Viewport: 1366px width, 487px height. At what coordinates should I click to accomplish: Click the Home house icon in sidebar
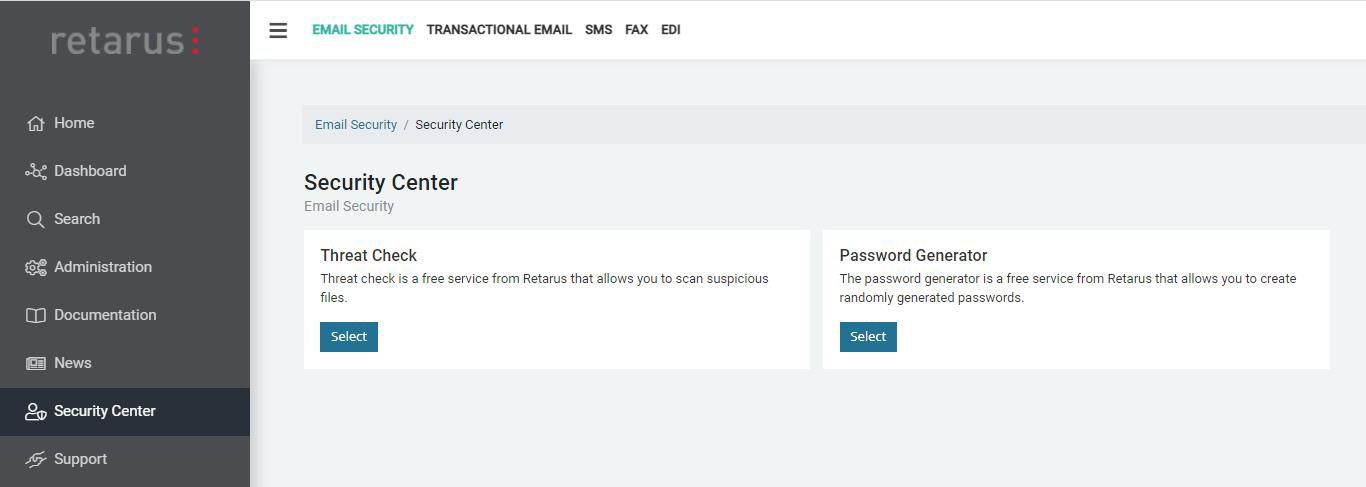[36, 123]
